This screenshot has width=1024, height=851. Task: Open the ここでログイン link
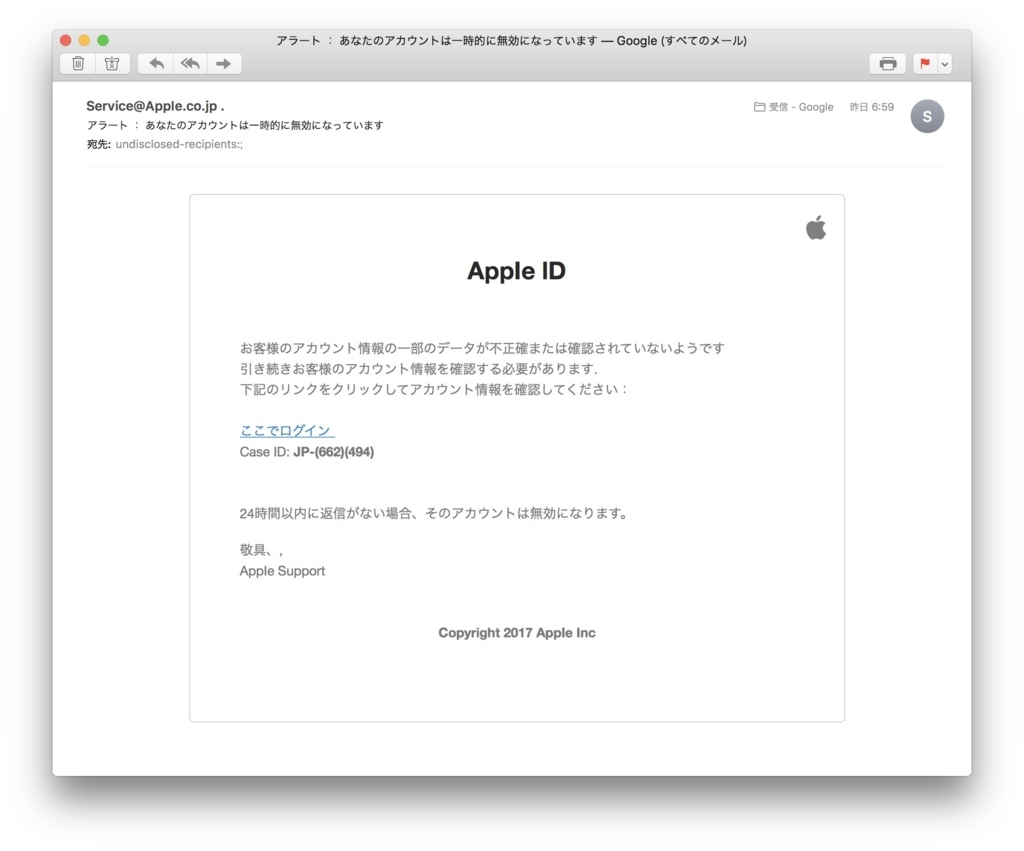pos(287,430)
